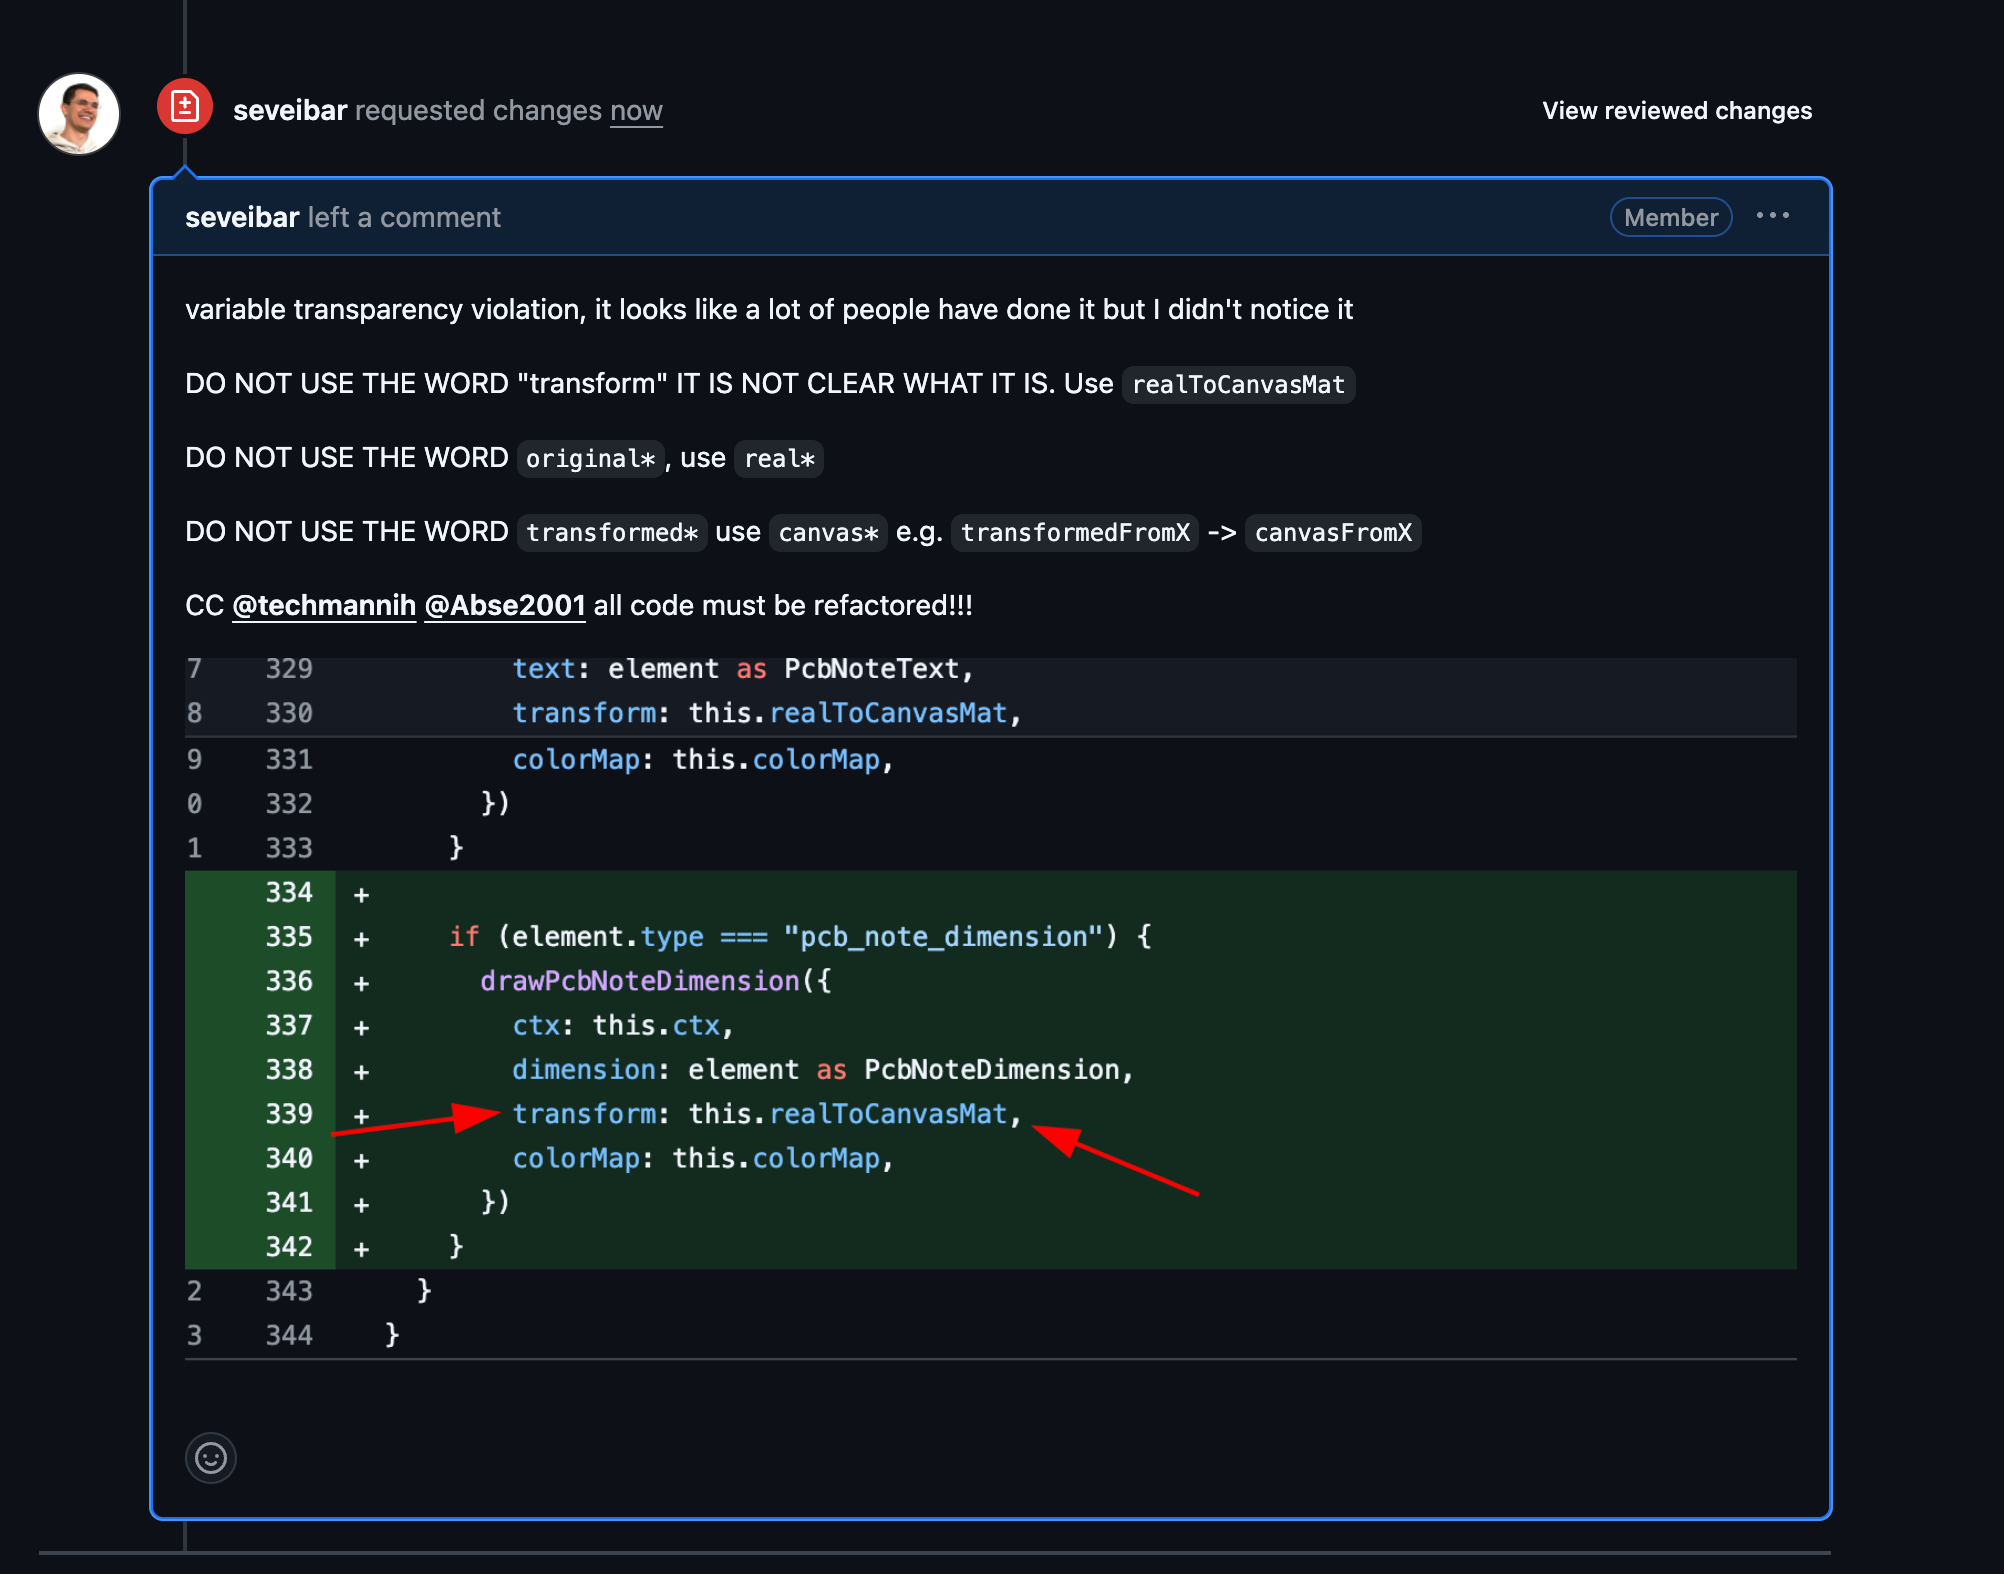Image resolution: width=2004 pixels, height=1574 pixels.
Task: Click seveibar name in comment header
Action: [242, 218]
